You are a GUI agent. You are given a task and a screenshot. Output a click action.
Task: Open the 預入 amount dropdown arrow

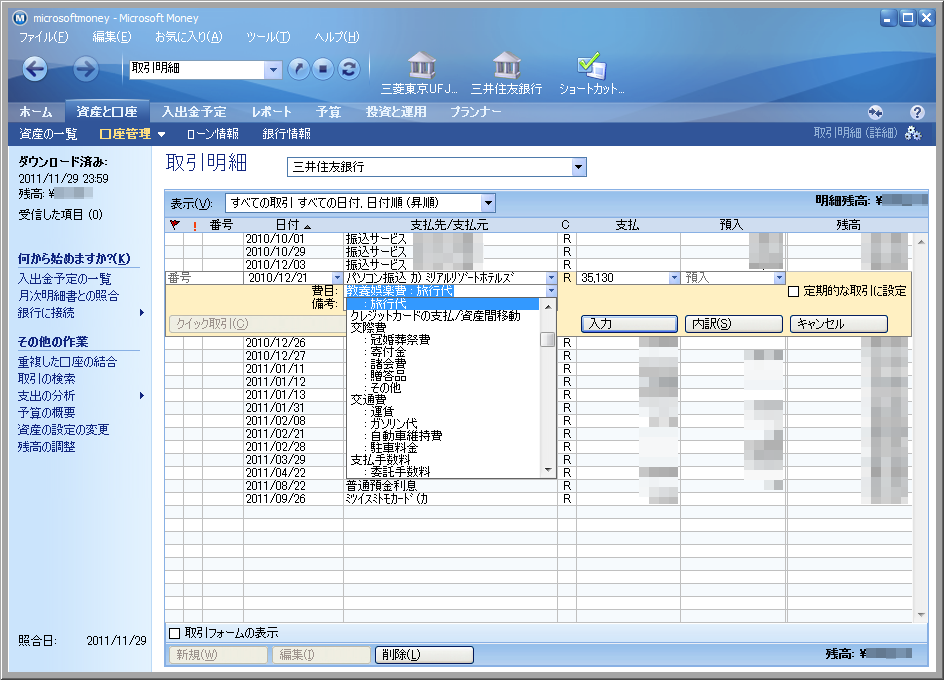780,278
